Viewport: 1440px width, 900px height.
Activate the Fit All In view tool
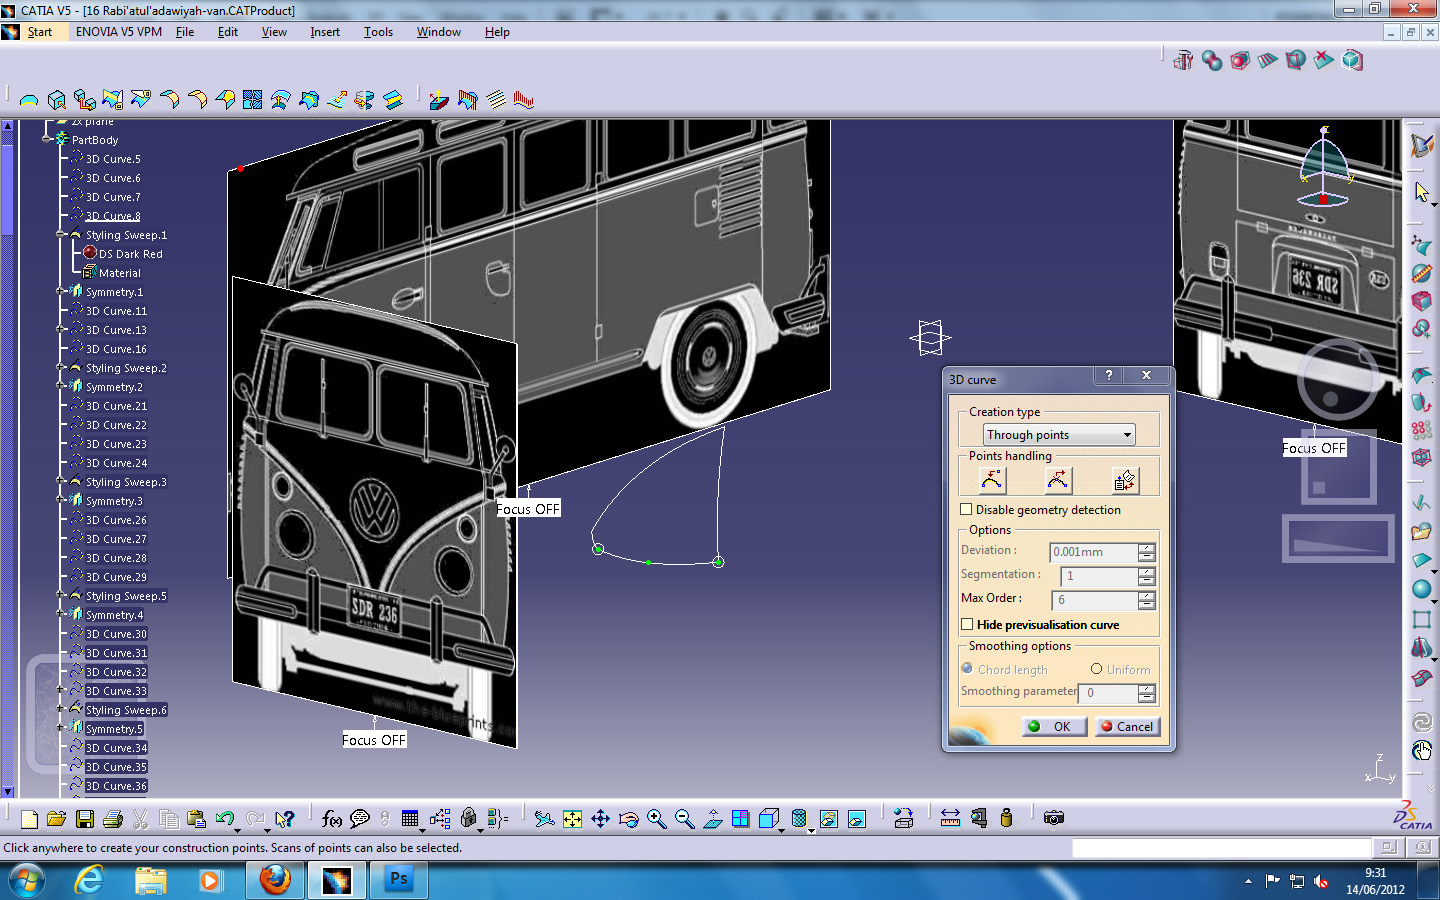571,818
